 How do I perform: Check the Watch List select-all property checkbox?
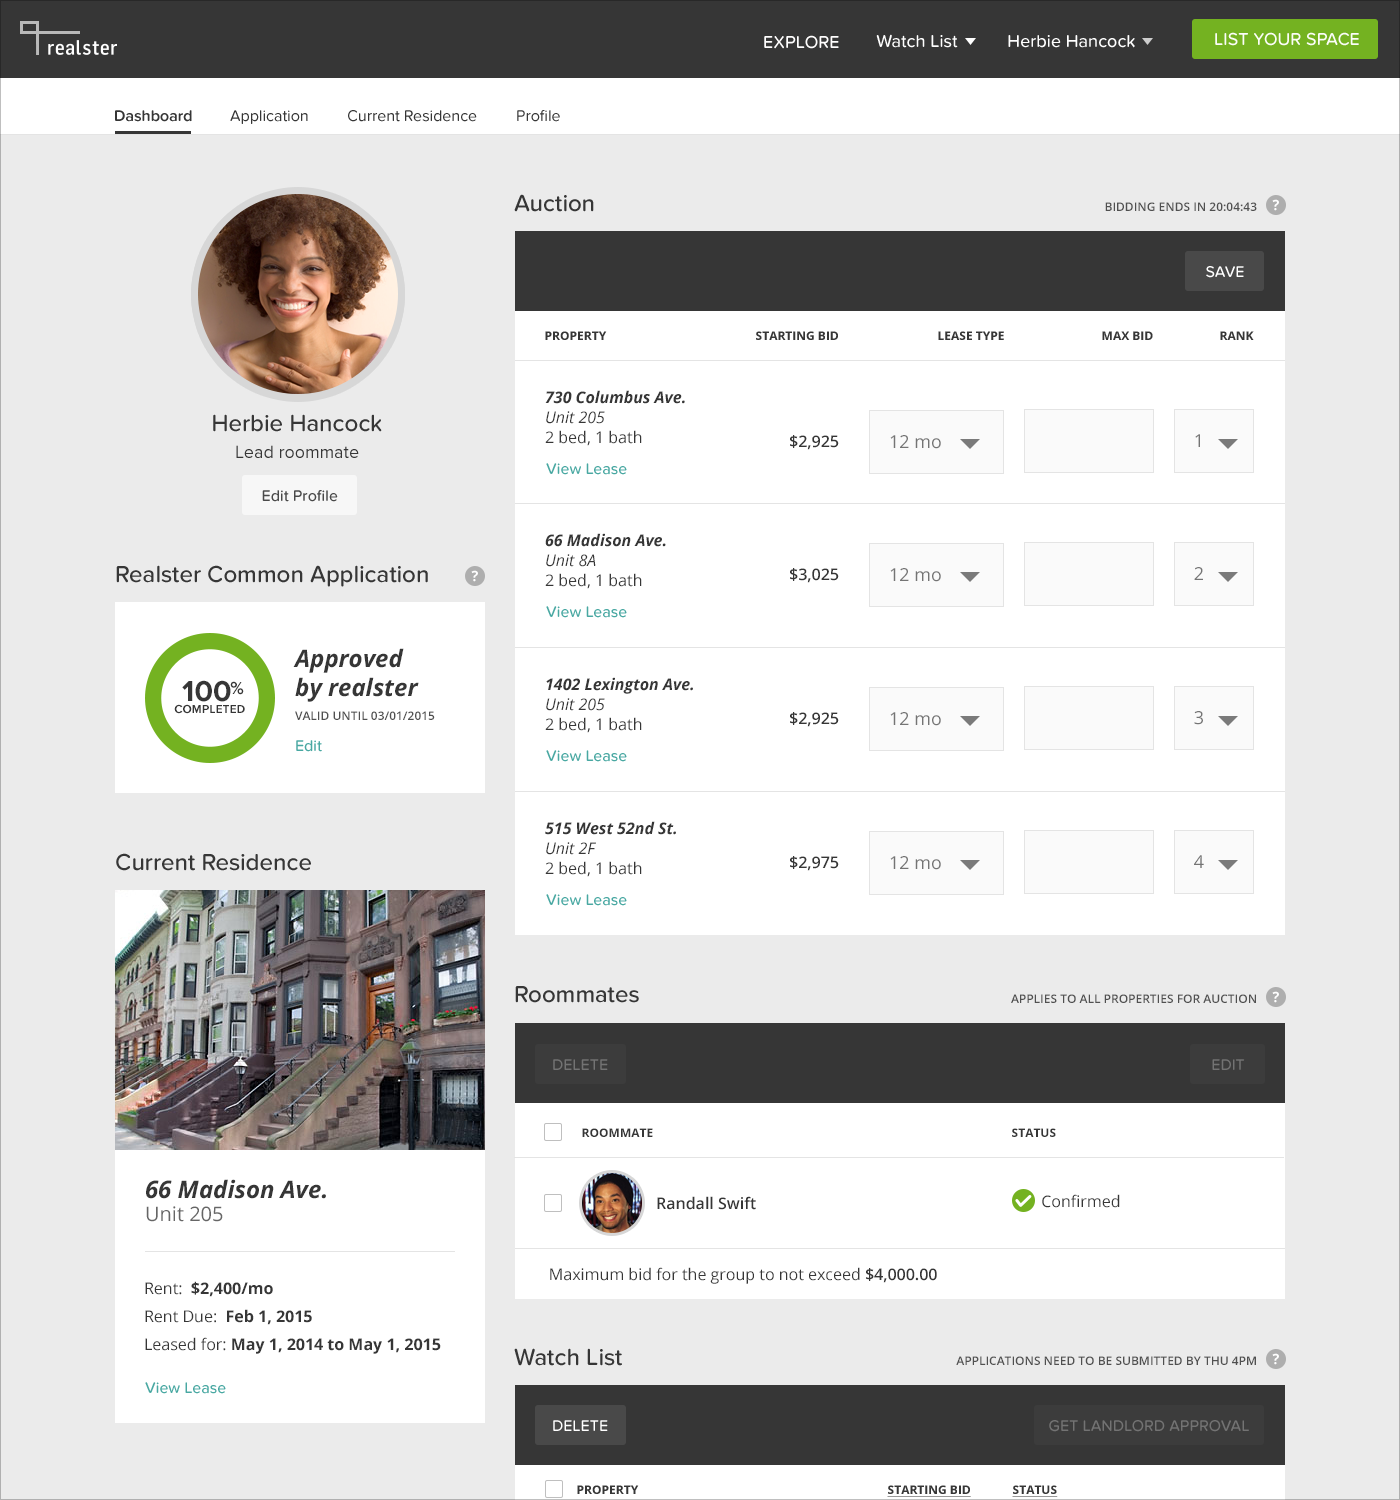tap(553, 1488)
